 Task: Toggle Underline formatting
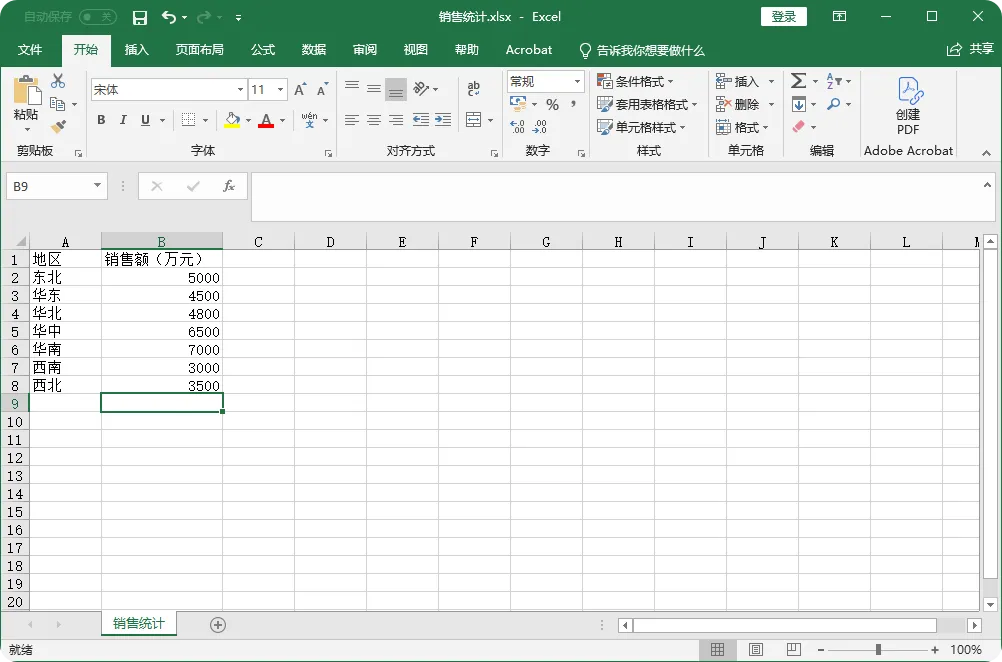pos(145,119)
